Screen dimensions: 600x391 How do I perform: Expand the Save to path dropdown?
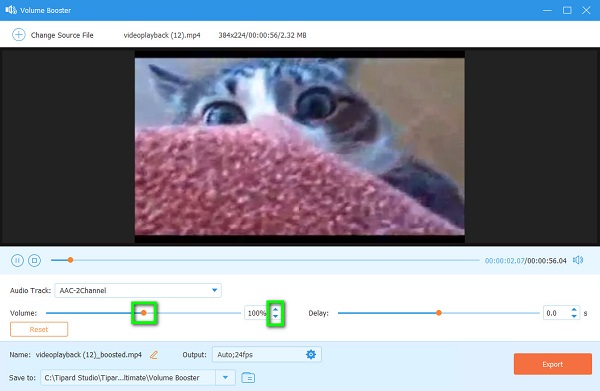pos(225,378)
